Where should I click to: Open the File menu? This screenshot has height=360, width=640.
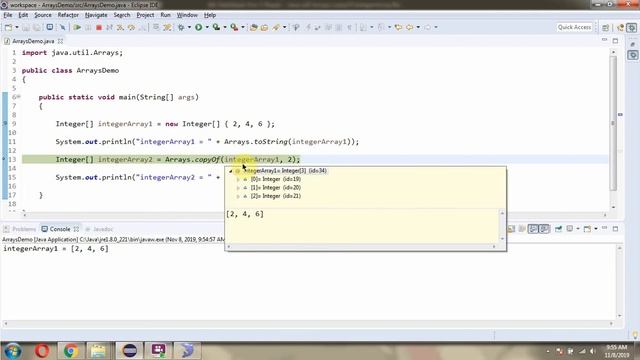pyautogui.click(x=8, y=15)
